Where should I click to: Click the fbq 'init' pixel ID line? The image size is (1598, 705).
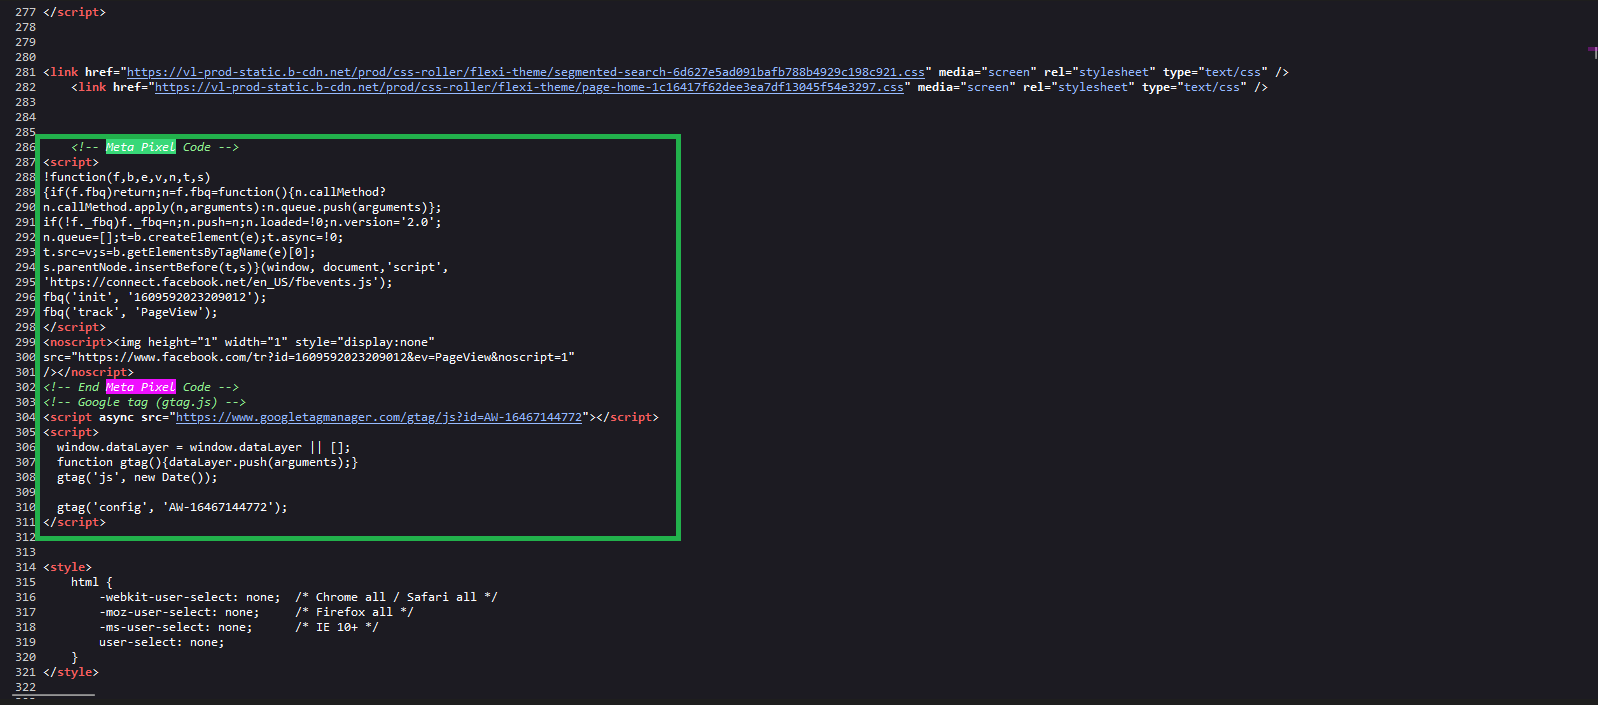click(x=155, y=297)
